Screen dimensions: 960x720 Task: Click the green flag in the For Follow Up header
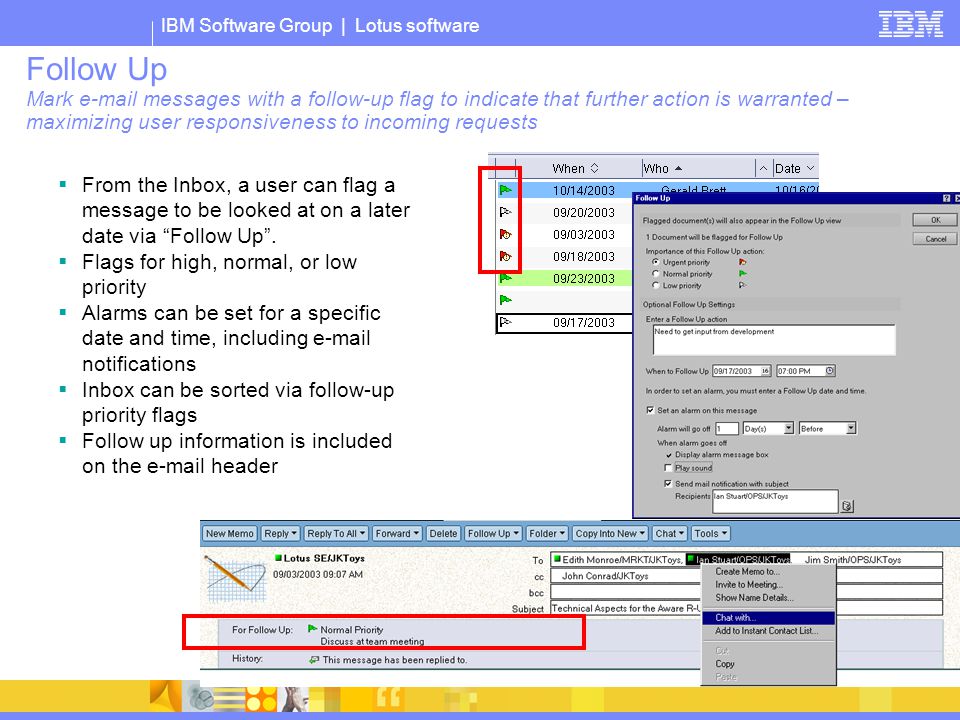pyautogui.click(x=313, y=629)
